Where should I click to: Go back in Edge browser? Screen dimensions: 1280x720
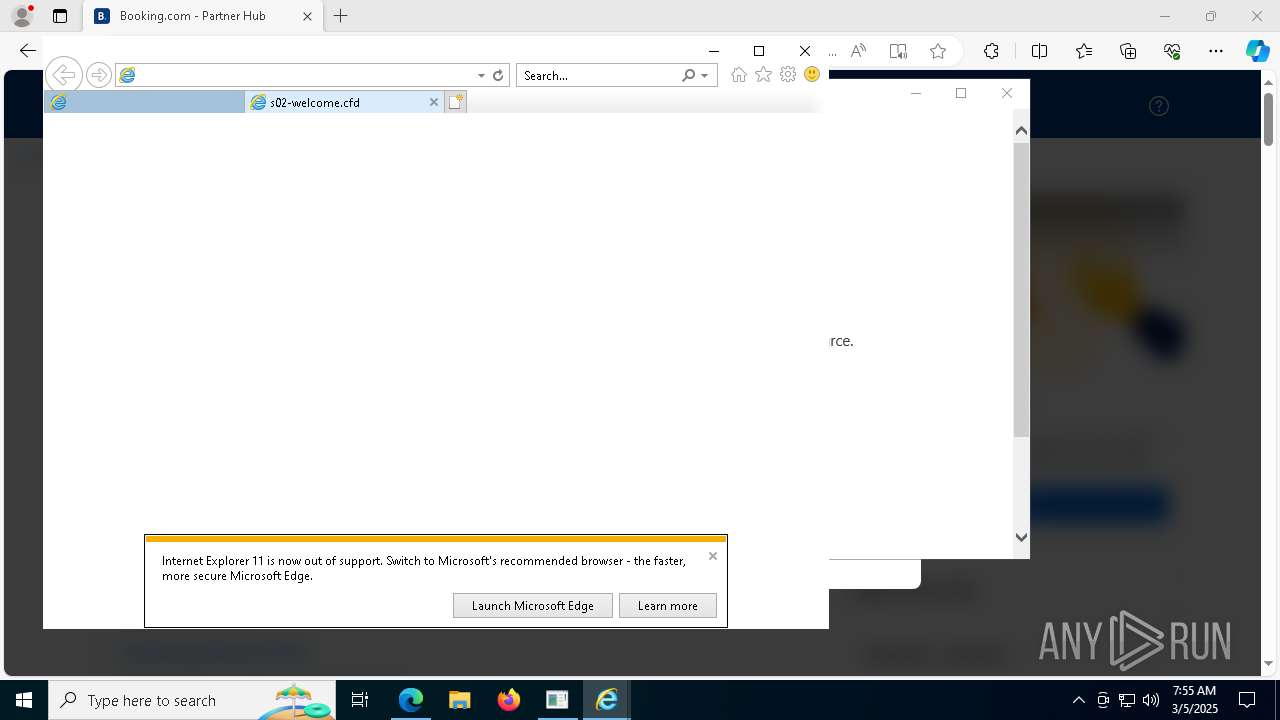click(28, 51)
